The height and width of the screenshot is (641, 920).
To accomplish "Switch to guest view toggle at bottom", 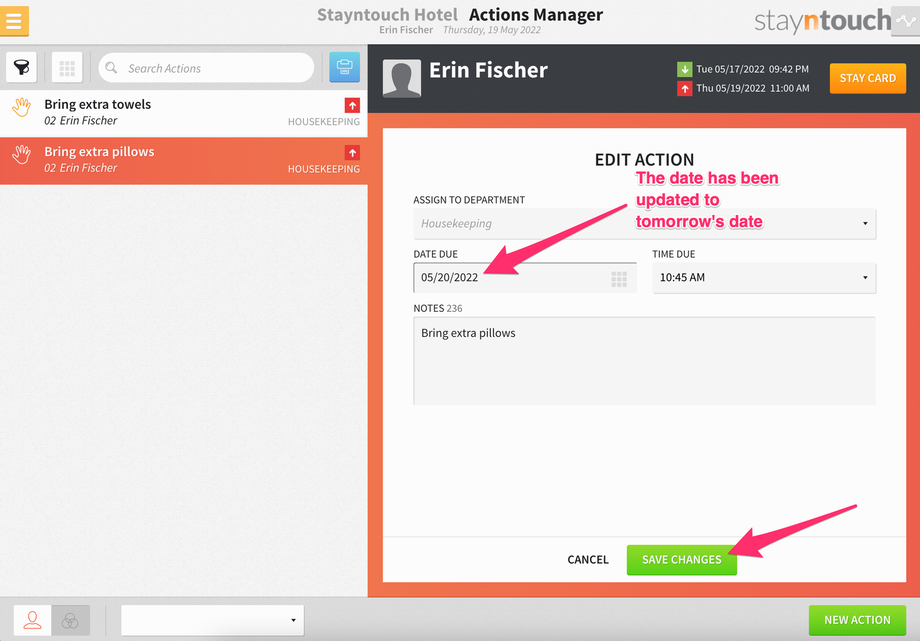I will (x=32, y=620).
